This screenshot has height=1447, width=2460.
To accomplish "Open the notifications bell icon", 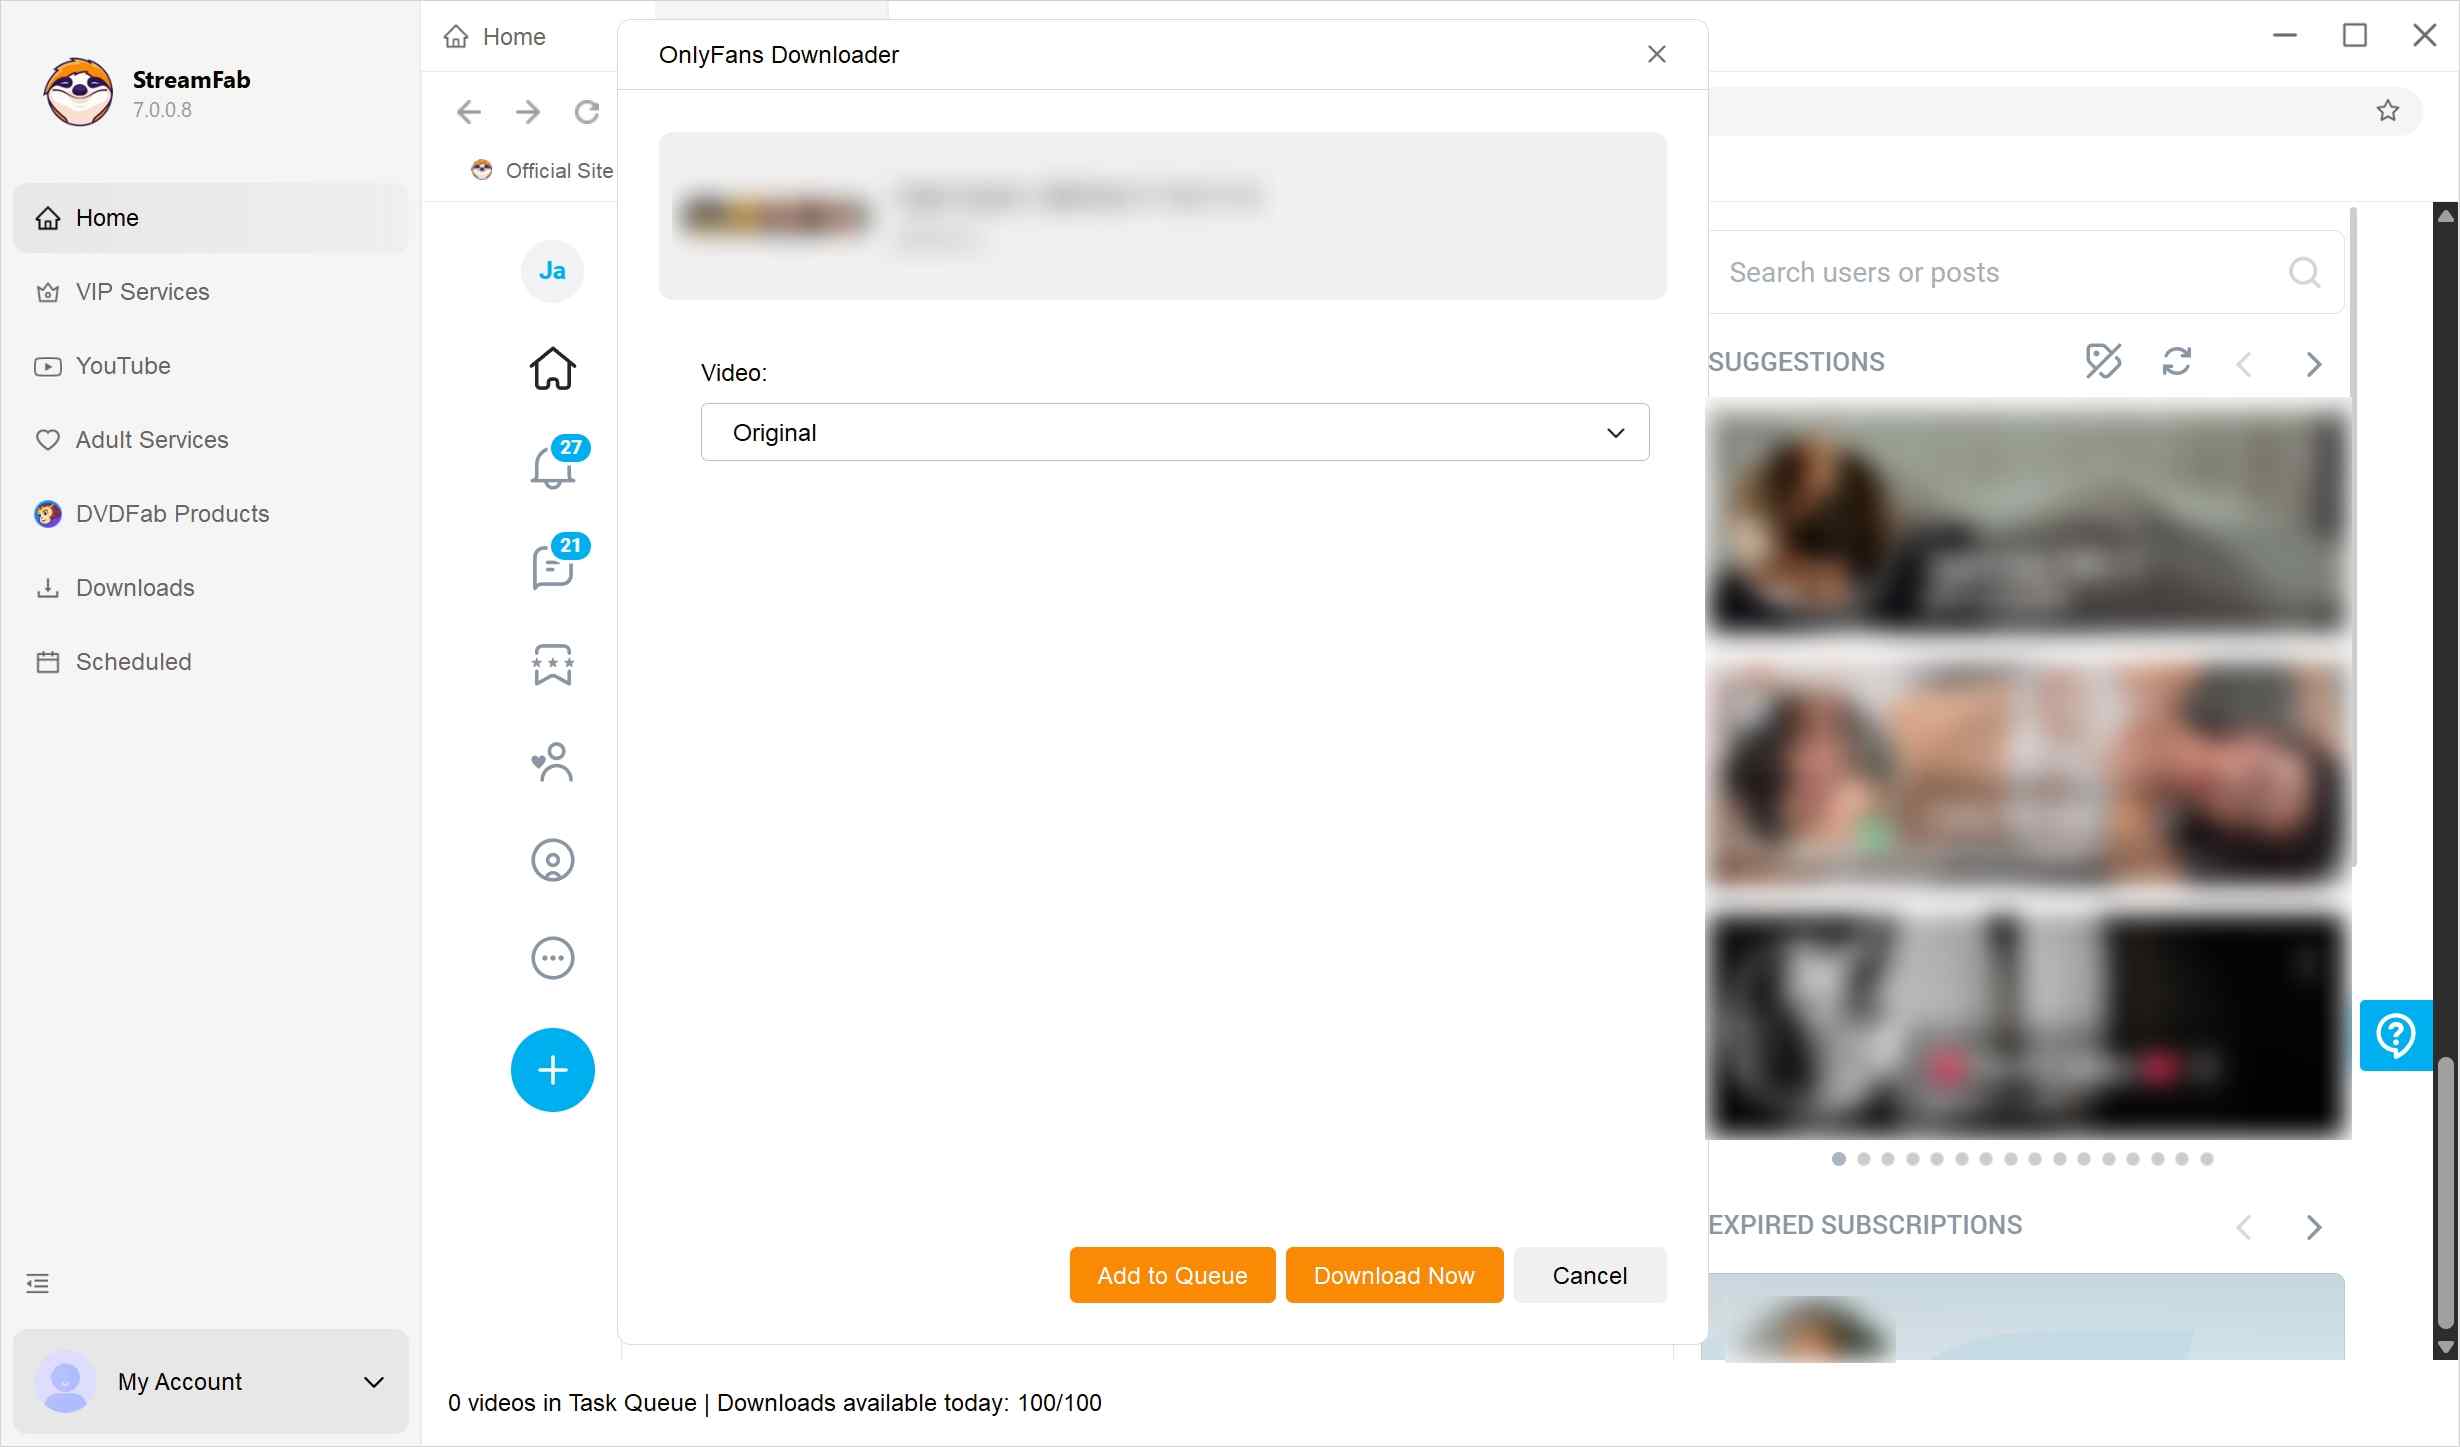I will [x=552, y=467].
